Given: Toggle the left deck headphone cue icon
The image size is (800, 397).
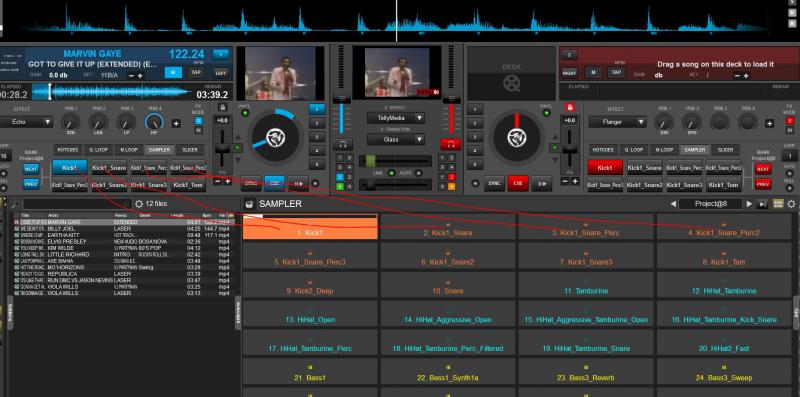Looking at the screenshot, I should (x=342, y=145).
